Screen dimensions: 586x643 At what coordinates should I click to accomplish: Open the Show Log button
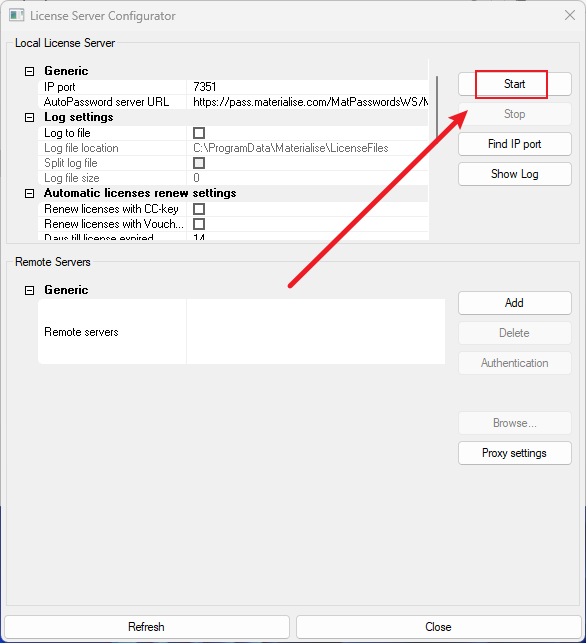pos(514,174)
